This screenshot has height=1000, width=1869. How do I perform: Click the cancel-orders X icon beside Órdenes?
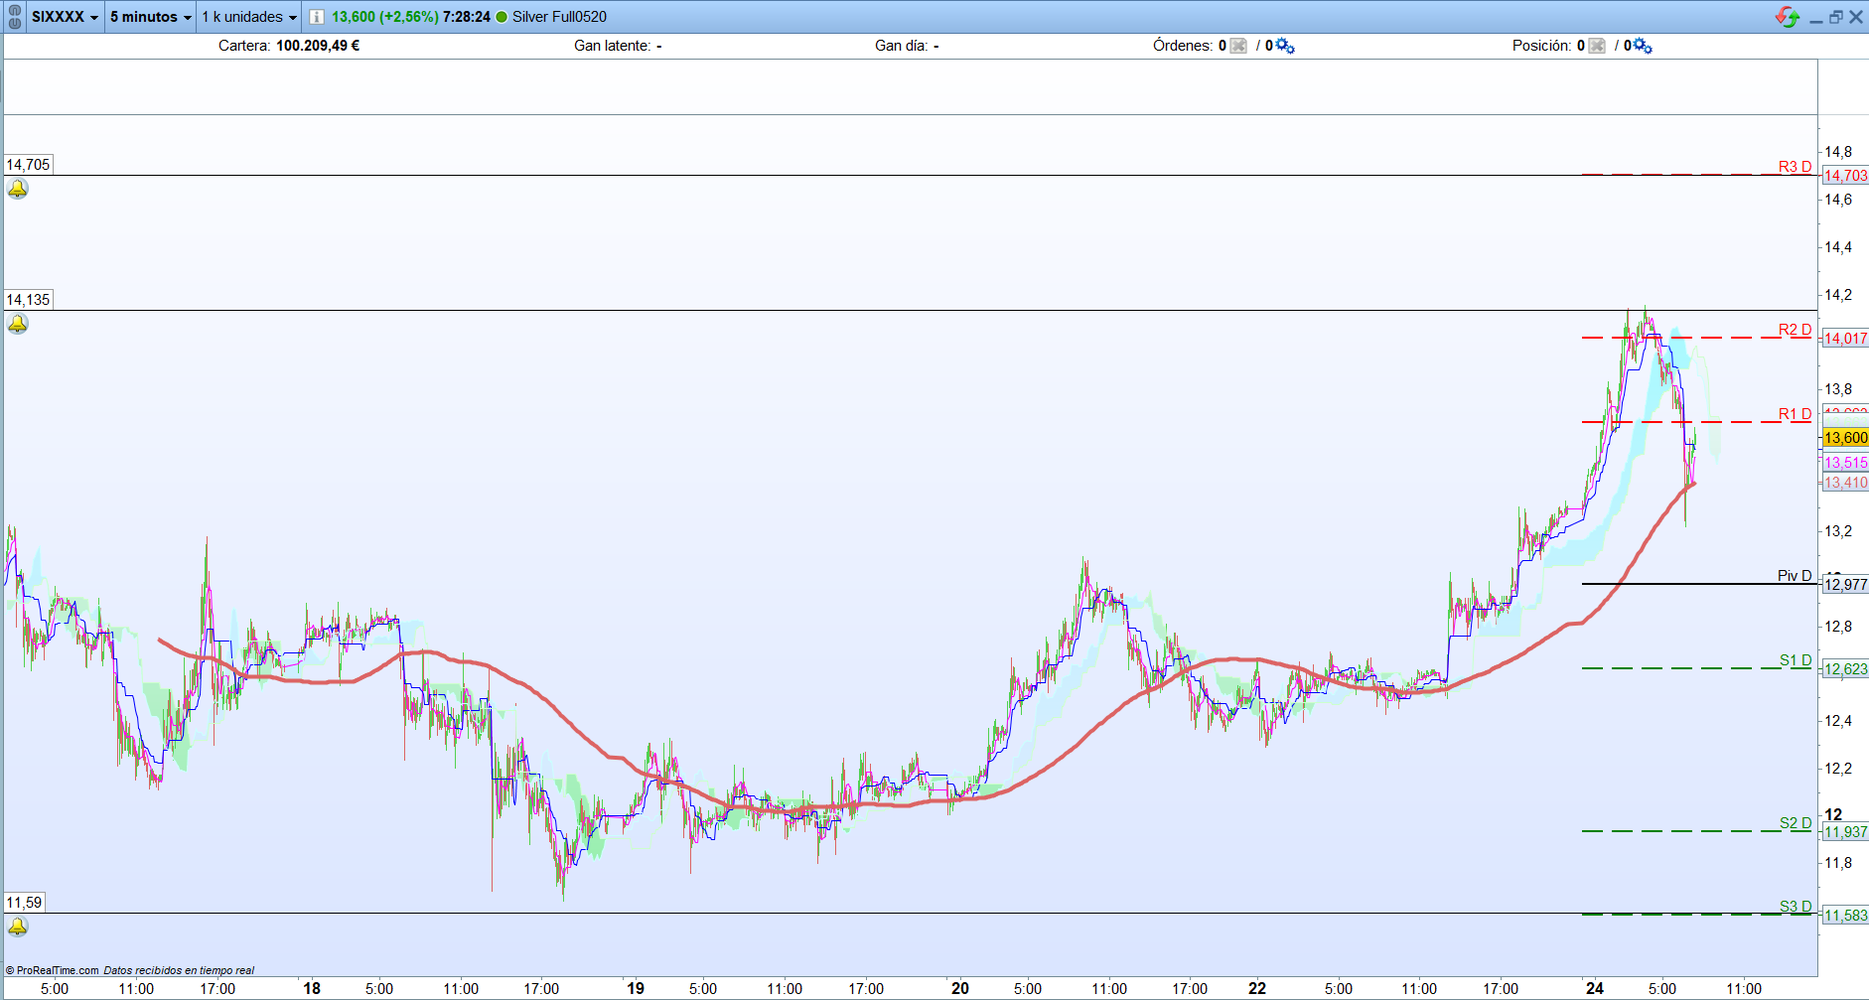point(1238,46)
